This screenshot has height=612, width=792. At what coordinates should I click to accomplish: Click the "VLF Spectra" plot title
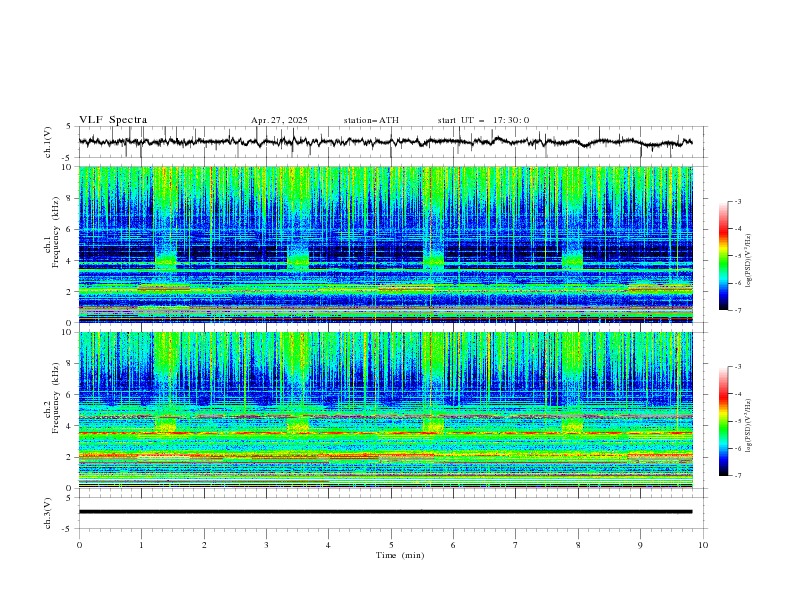(x=113, y=120)
